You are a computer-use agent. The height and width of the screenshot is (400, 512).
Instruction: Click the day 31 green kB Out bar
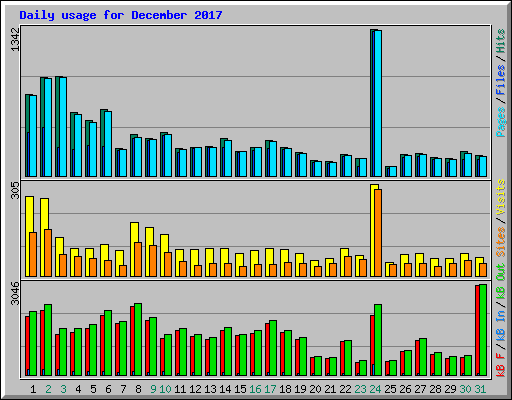(483, 330)
